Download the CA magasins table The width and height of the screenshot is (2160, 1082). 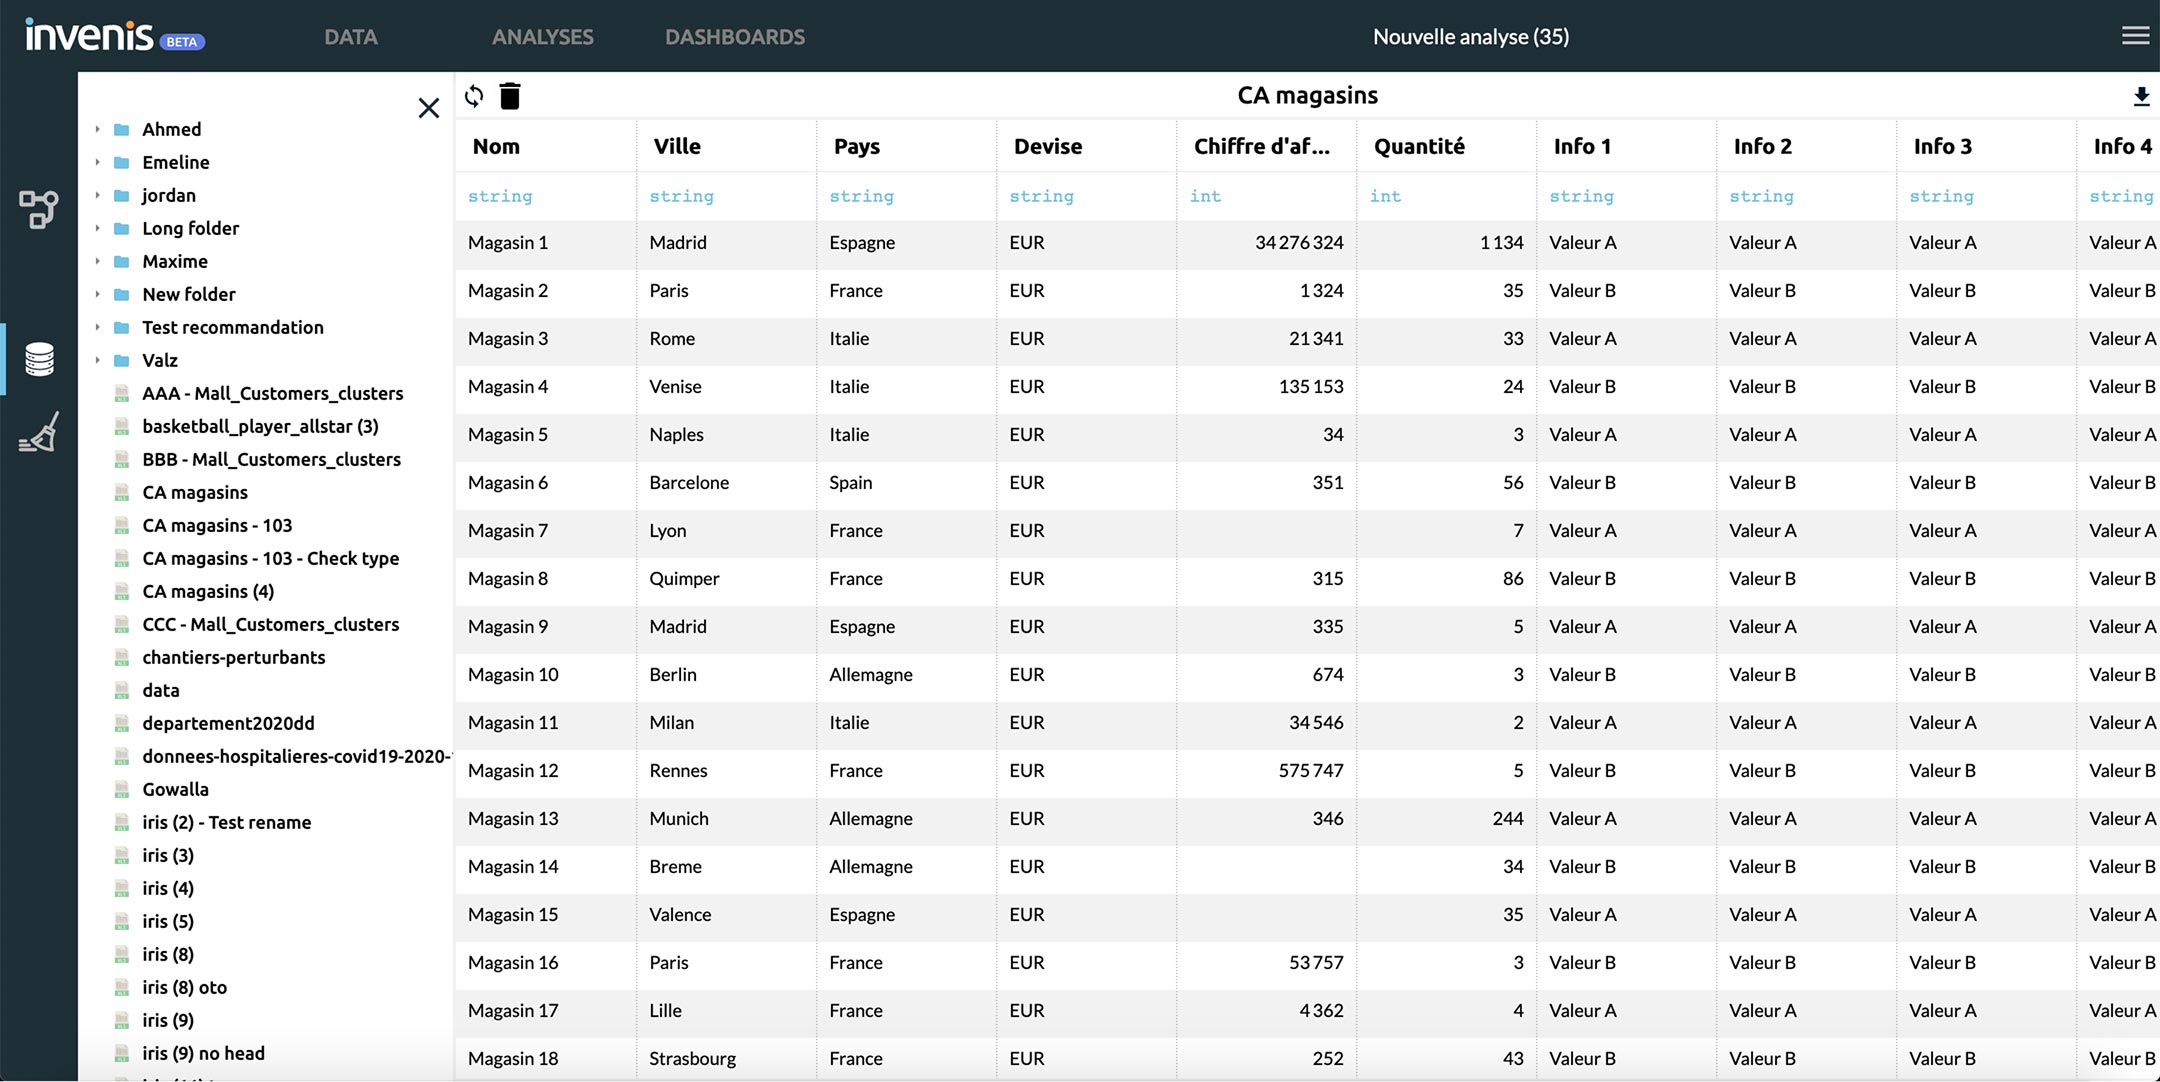(x=2141, y=96)
